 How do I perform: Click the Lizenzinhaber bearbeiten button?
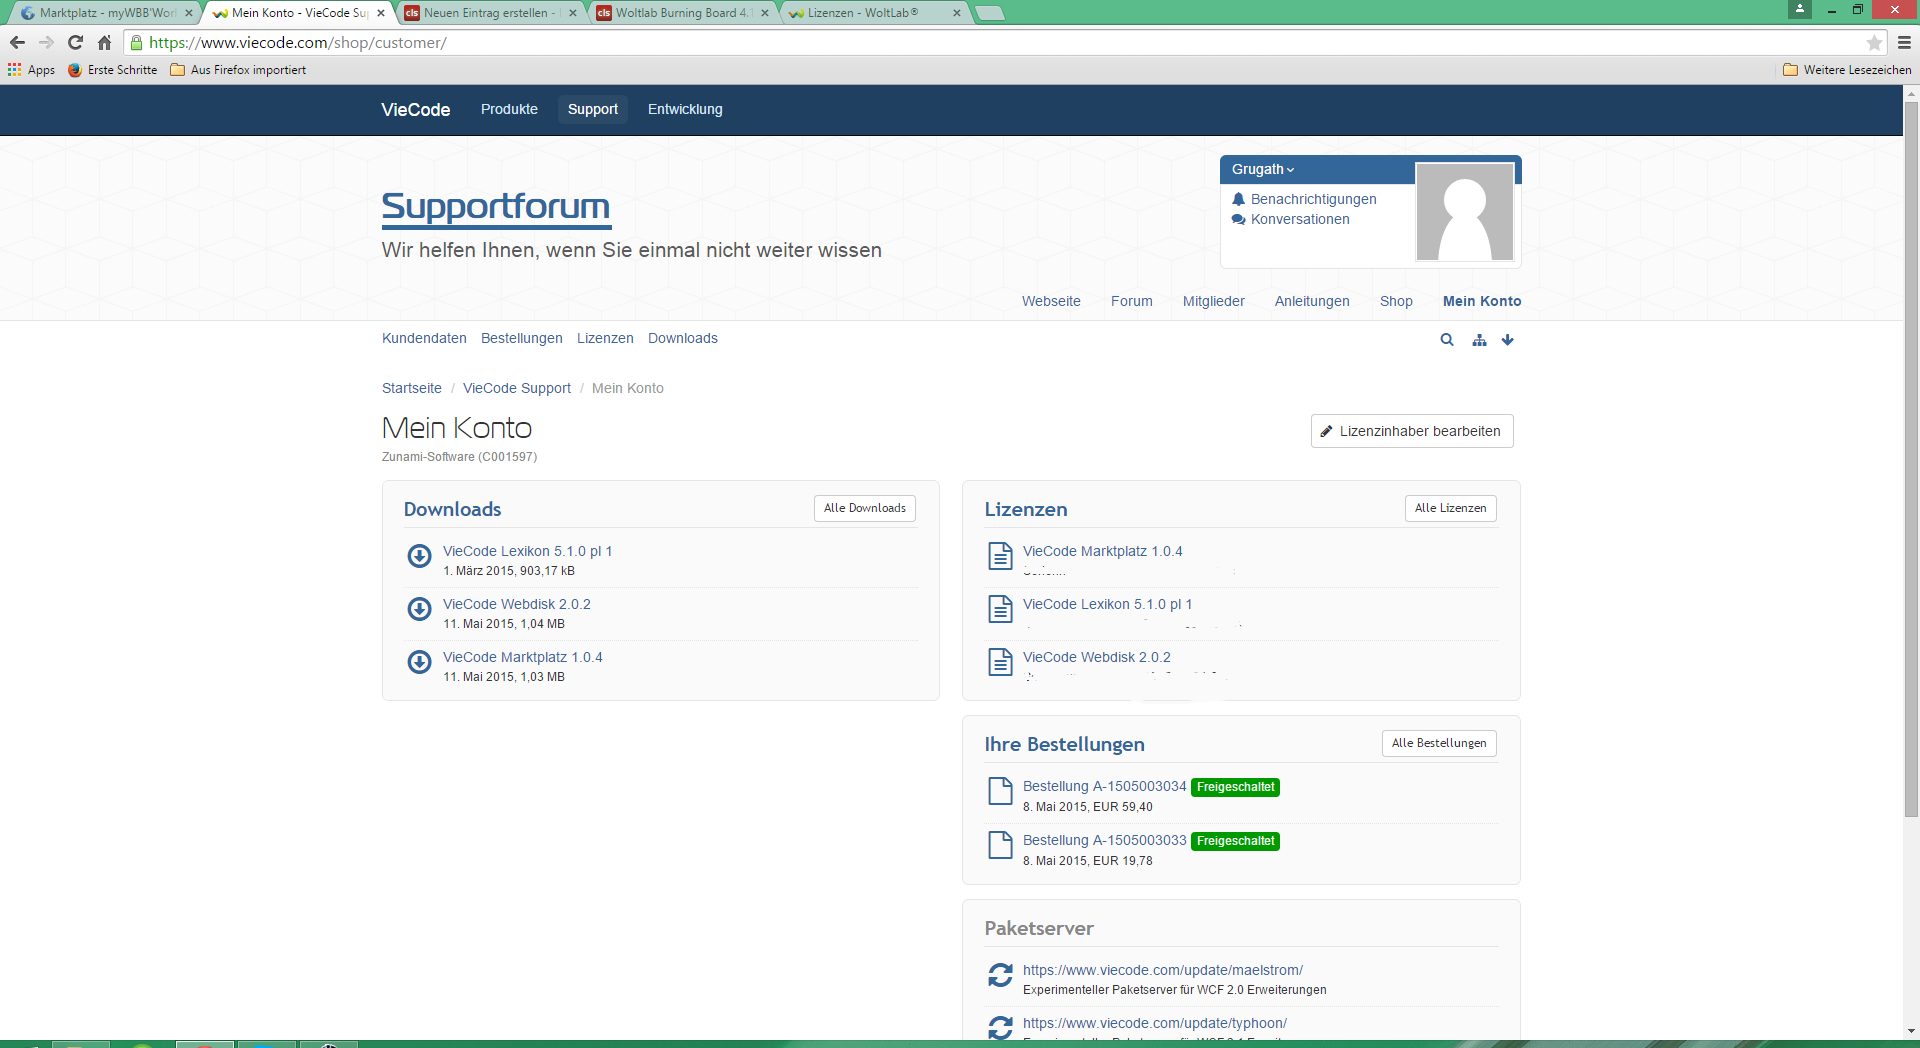coord(1411,431)
